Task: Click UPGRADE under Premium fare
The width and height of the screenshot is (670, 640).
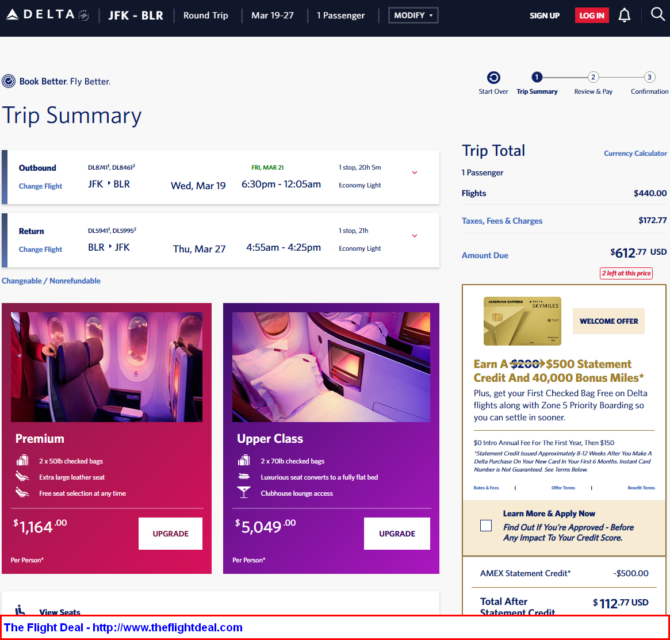Action: [170, 534]
